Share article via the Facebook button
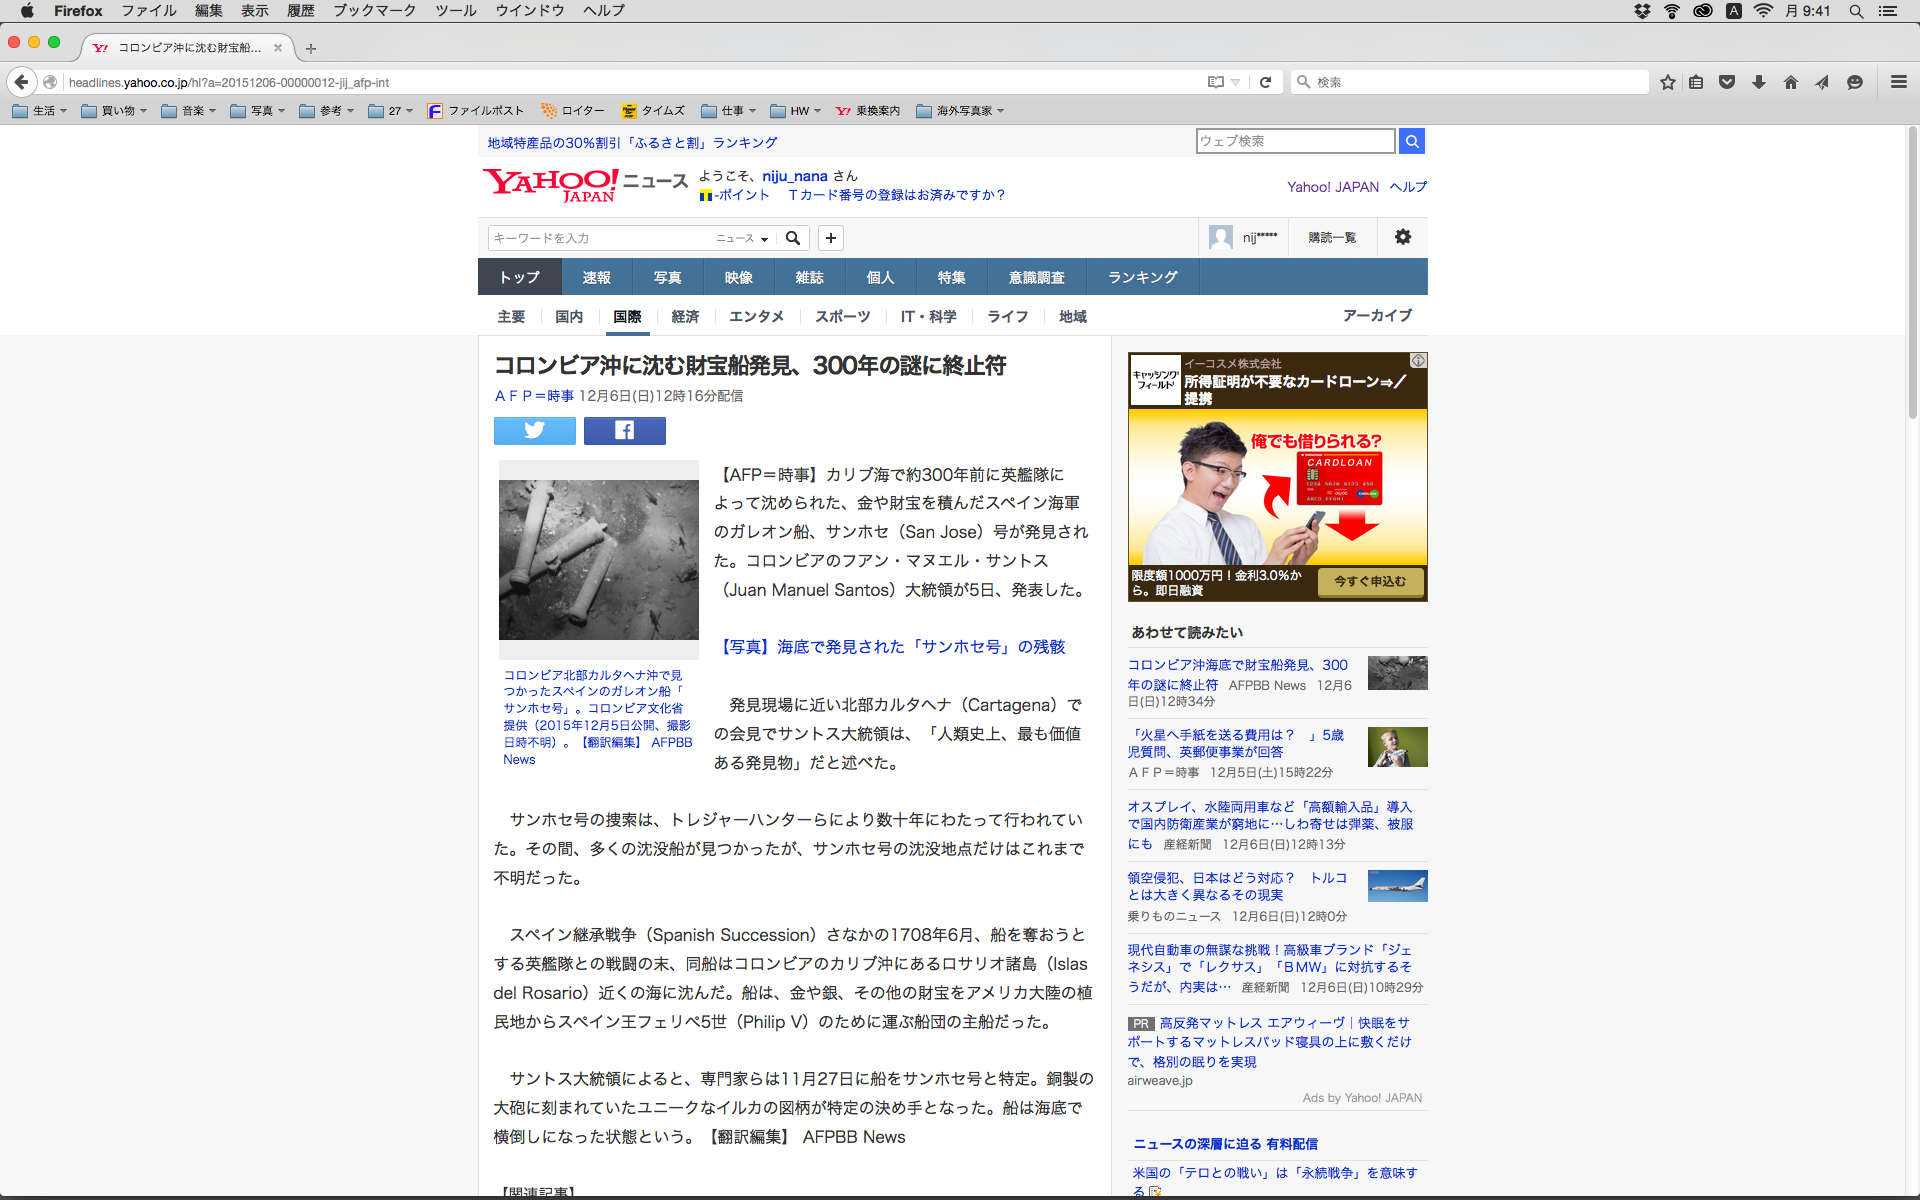The width and height of the screenshot is (1920, 1200). [x=624, y=431]
